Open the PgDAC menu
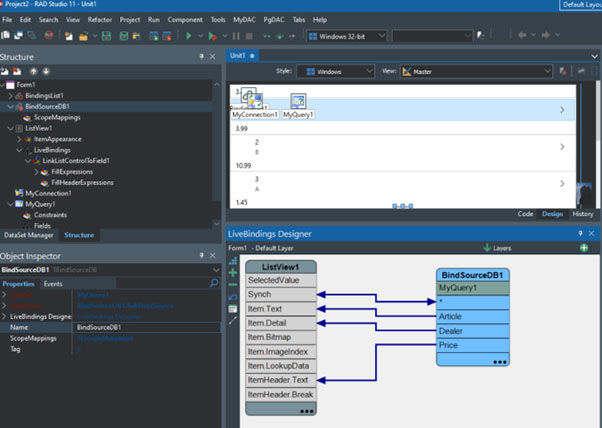 pos(274,20)
